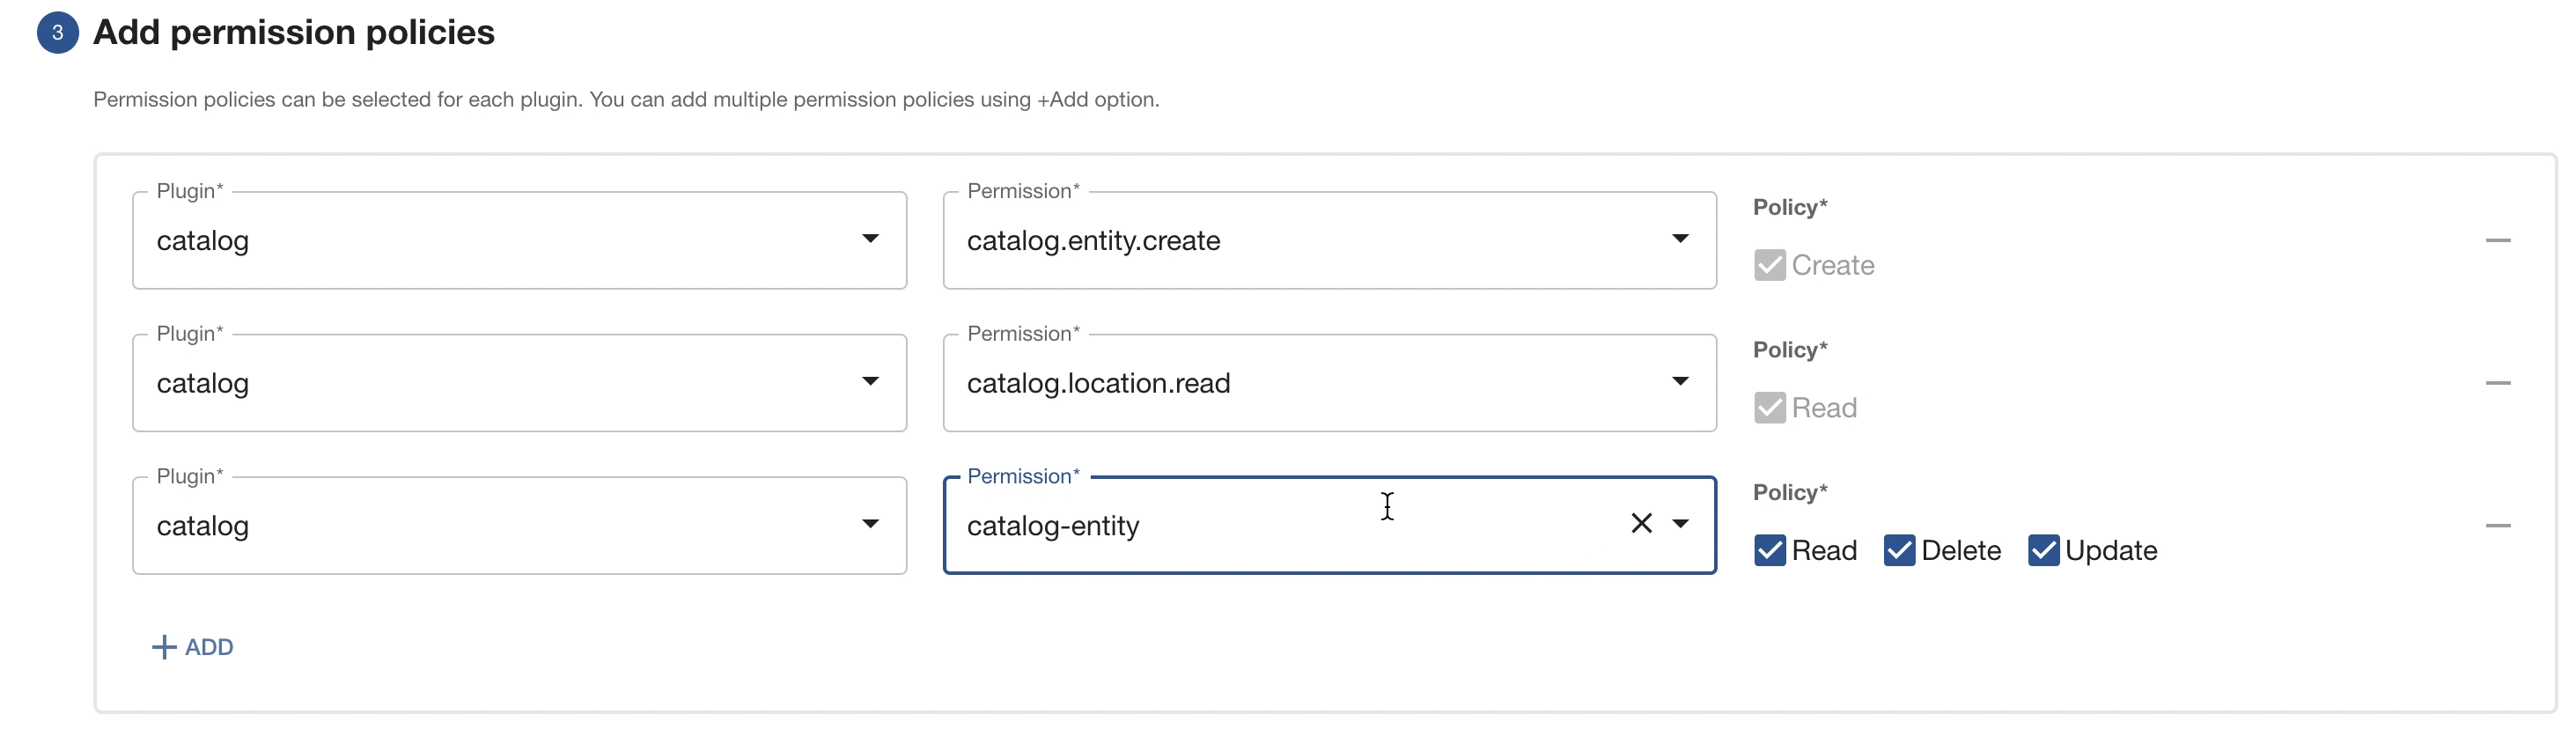
Task: Click the step 3 number badge
Action: [58, 33]
